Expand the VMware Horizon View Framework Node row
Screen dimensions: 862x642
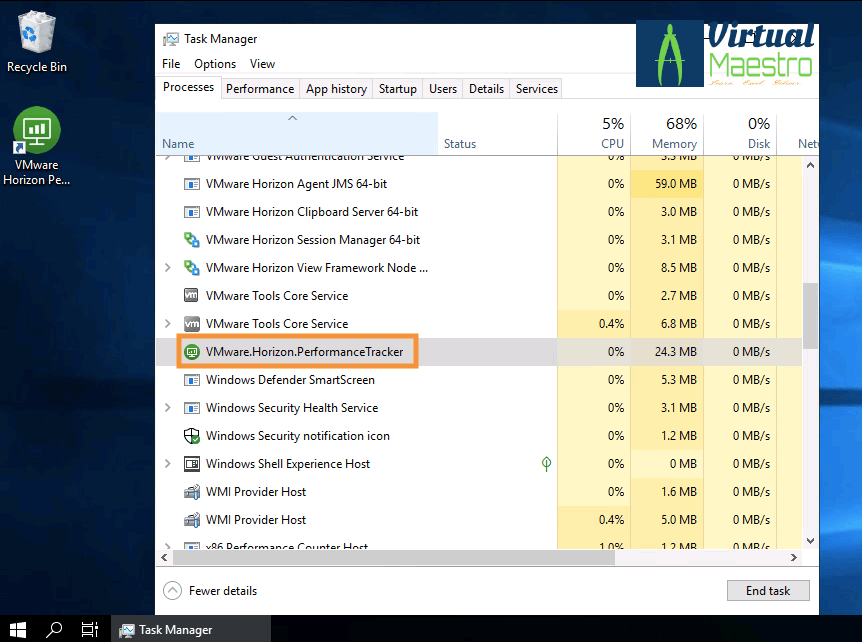pyautogui.click(x=167, y=268)
